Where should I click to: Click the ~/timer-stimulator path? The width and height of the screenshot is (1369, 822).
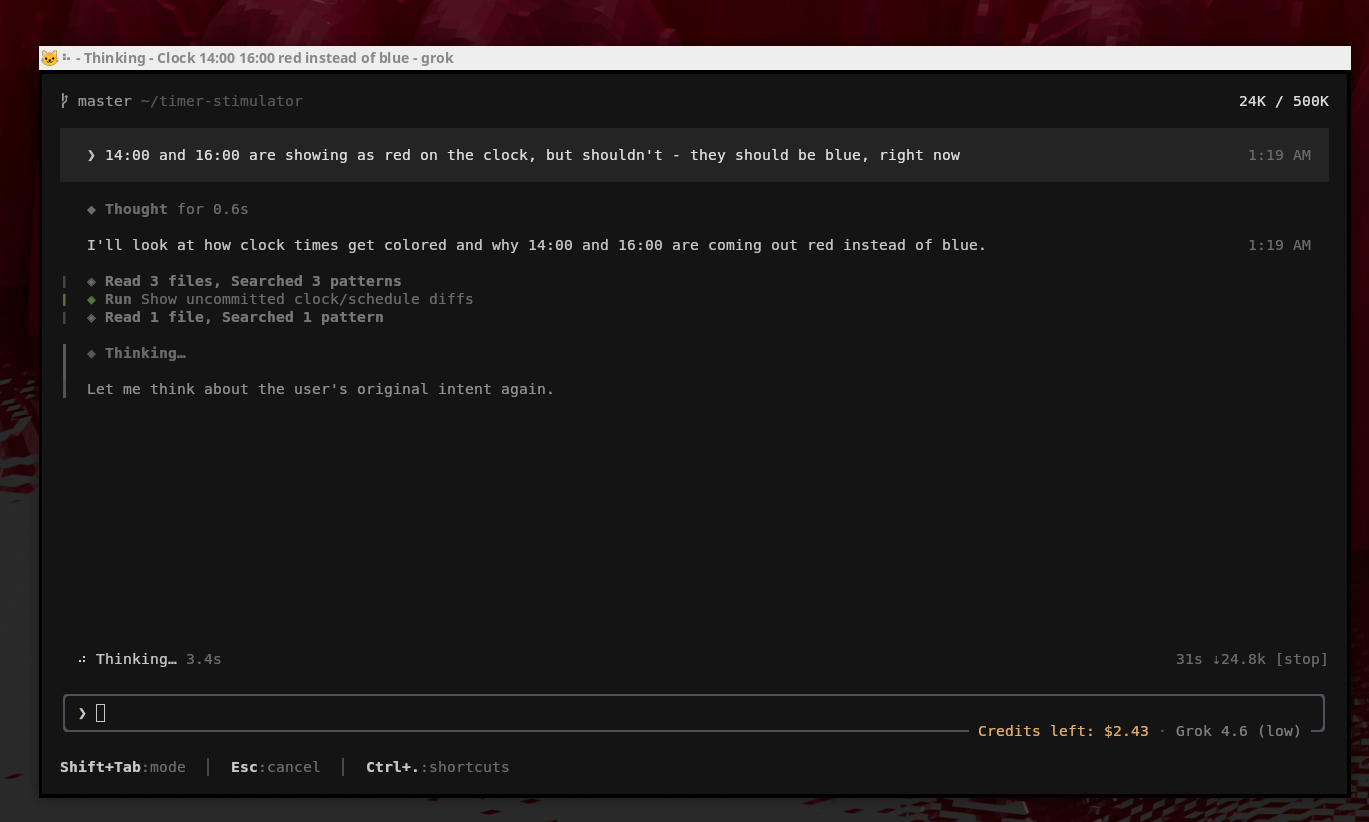[222, 101]
